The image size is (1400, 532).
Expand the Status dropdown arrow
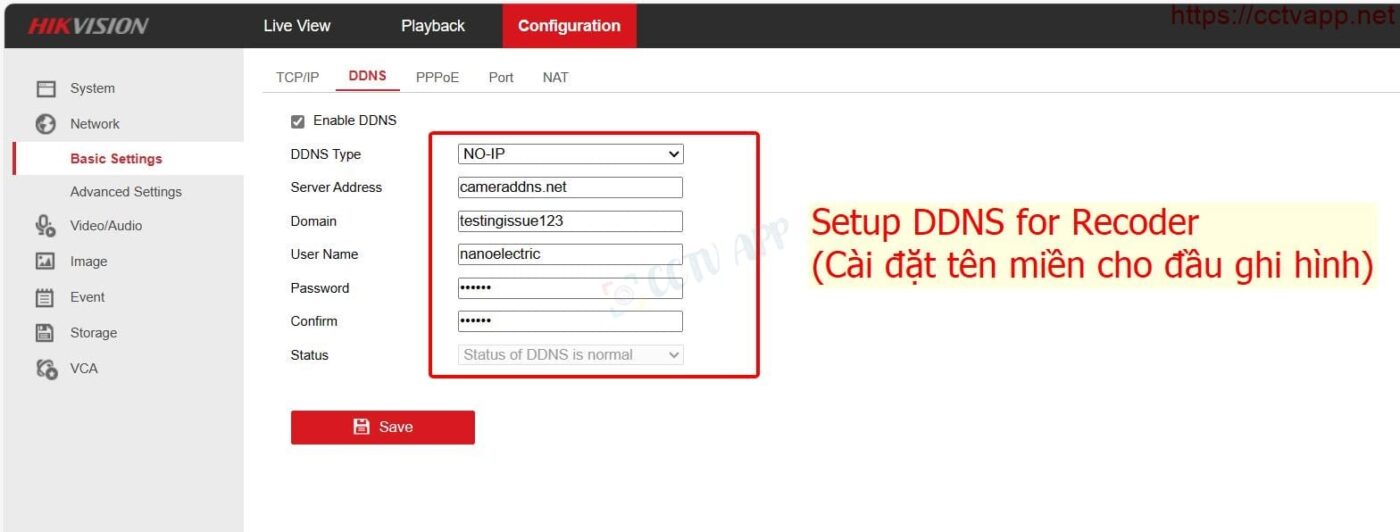tap(673, 355)
